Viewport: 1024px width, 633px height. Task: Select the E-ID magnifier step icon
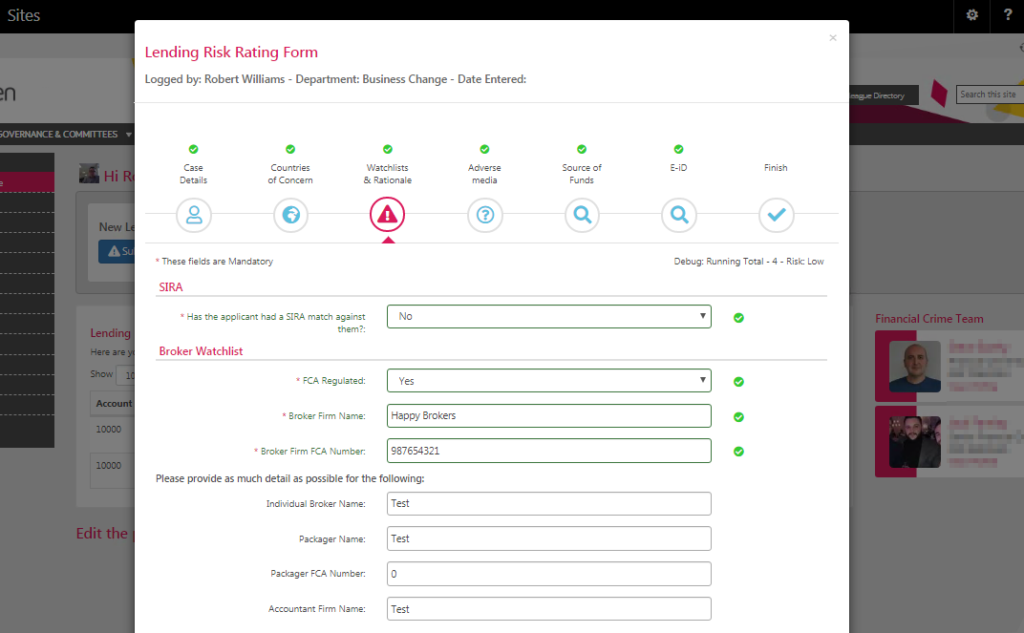pos(678,214)
